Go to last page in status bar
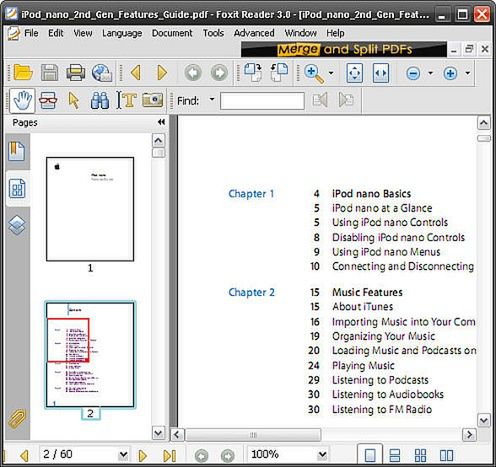496x467 pixels. click(x=169, y=456)
